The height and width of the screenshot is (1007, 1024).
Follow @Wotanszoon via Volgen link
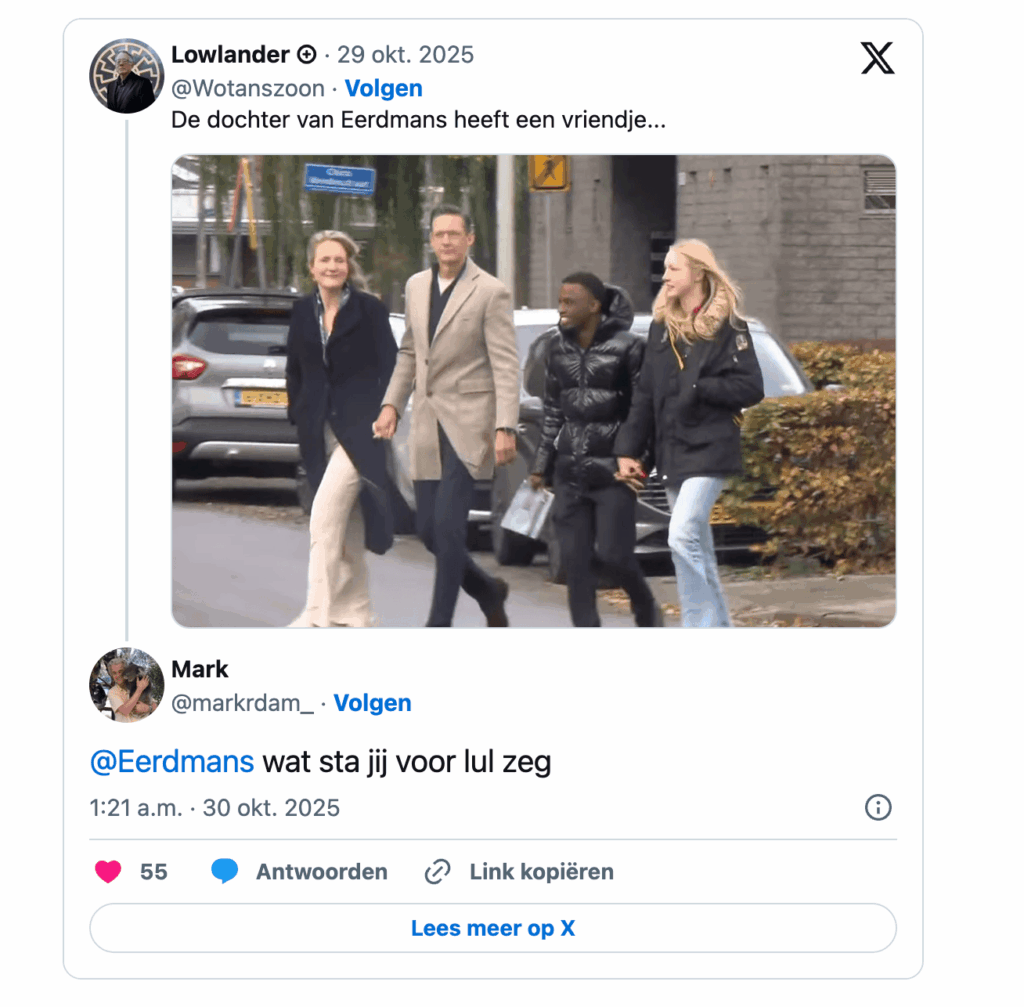click(x=383, y=88)
